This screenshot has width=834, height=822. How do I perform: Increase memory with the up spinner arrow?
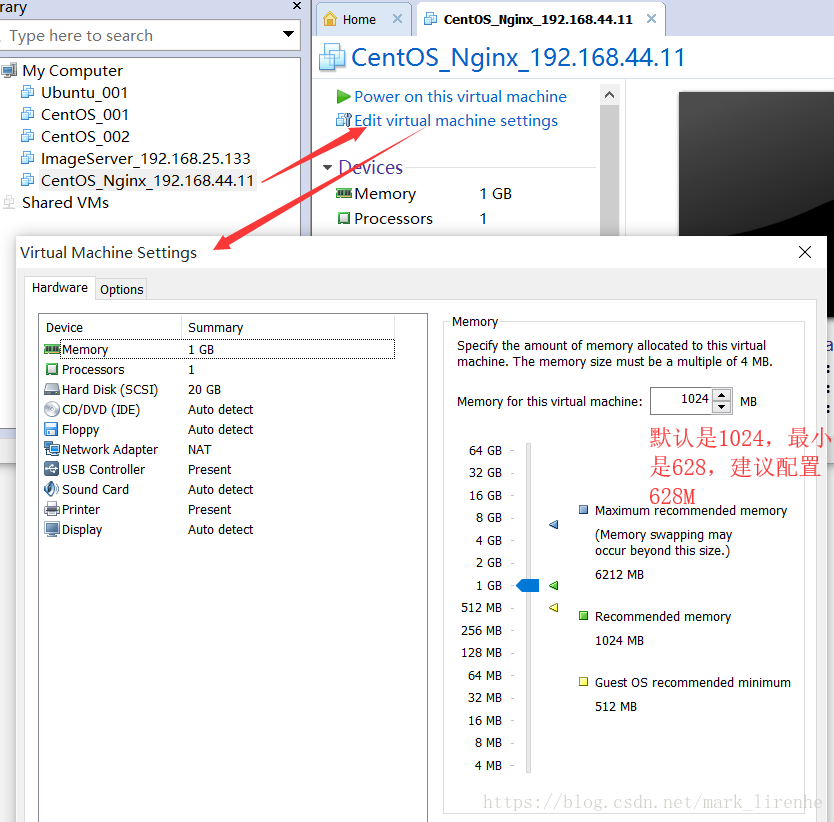point(721,395)
